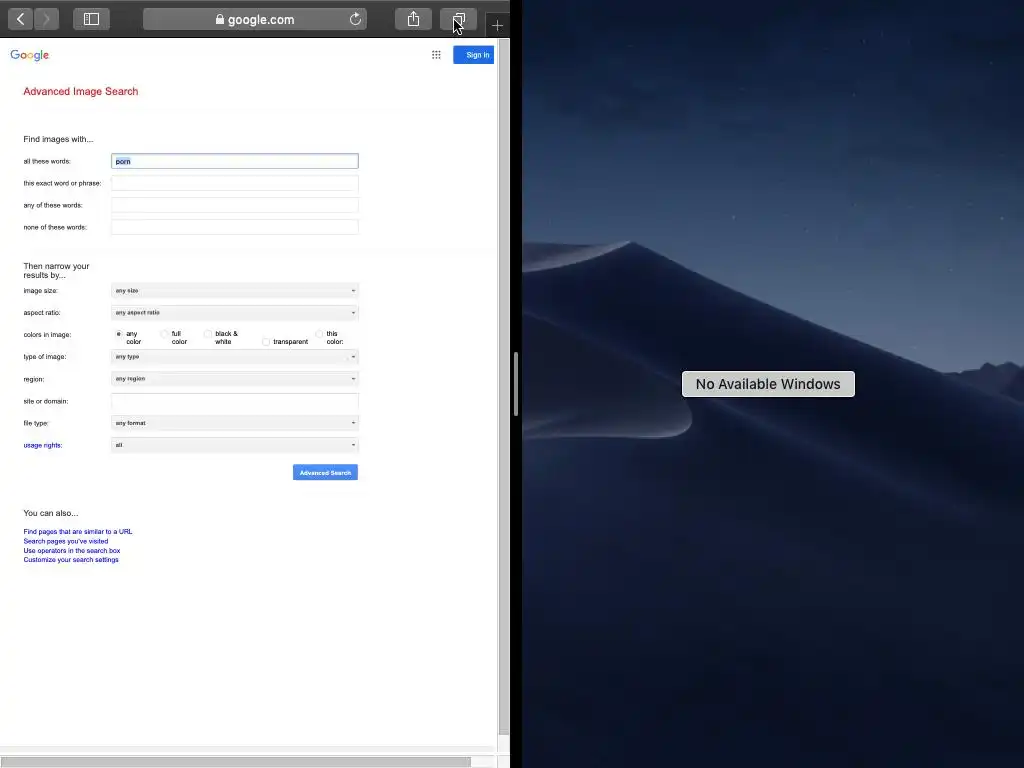Click the Safari forward arrow button
Viewport: 1024px width, 768px height.
pyautogui.click(x=46, y=19)
